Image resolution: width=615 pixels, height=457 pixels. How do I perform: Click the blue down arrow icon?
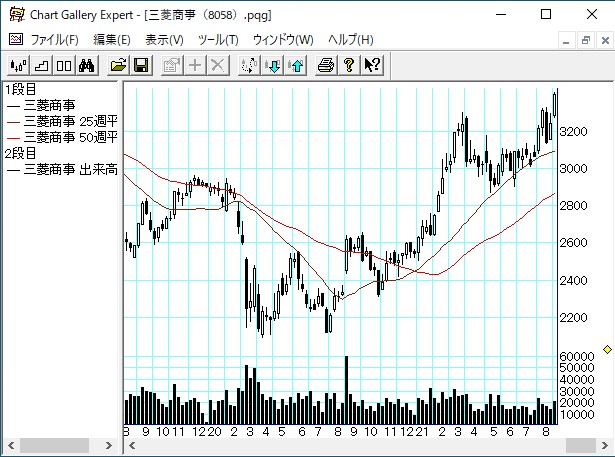(x=273, y=66)
